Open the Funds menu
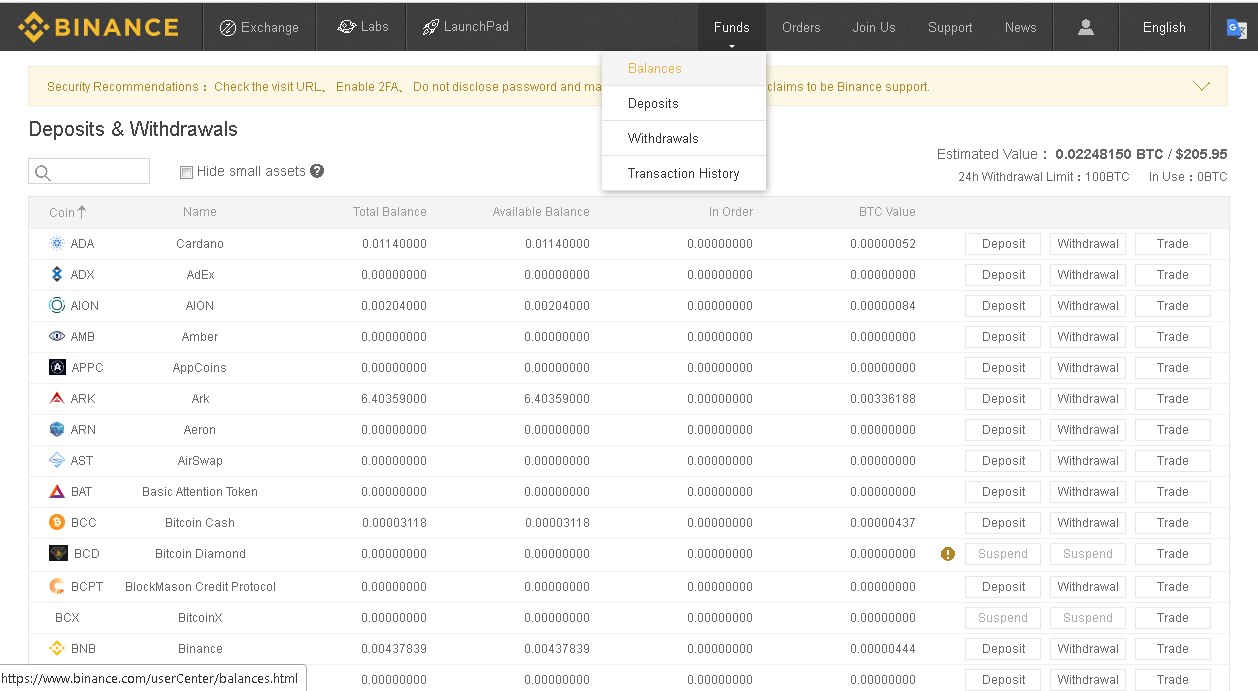The height and width of the screenshot is (691, 1258). coord(732,27)
